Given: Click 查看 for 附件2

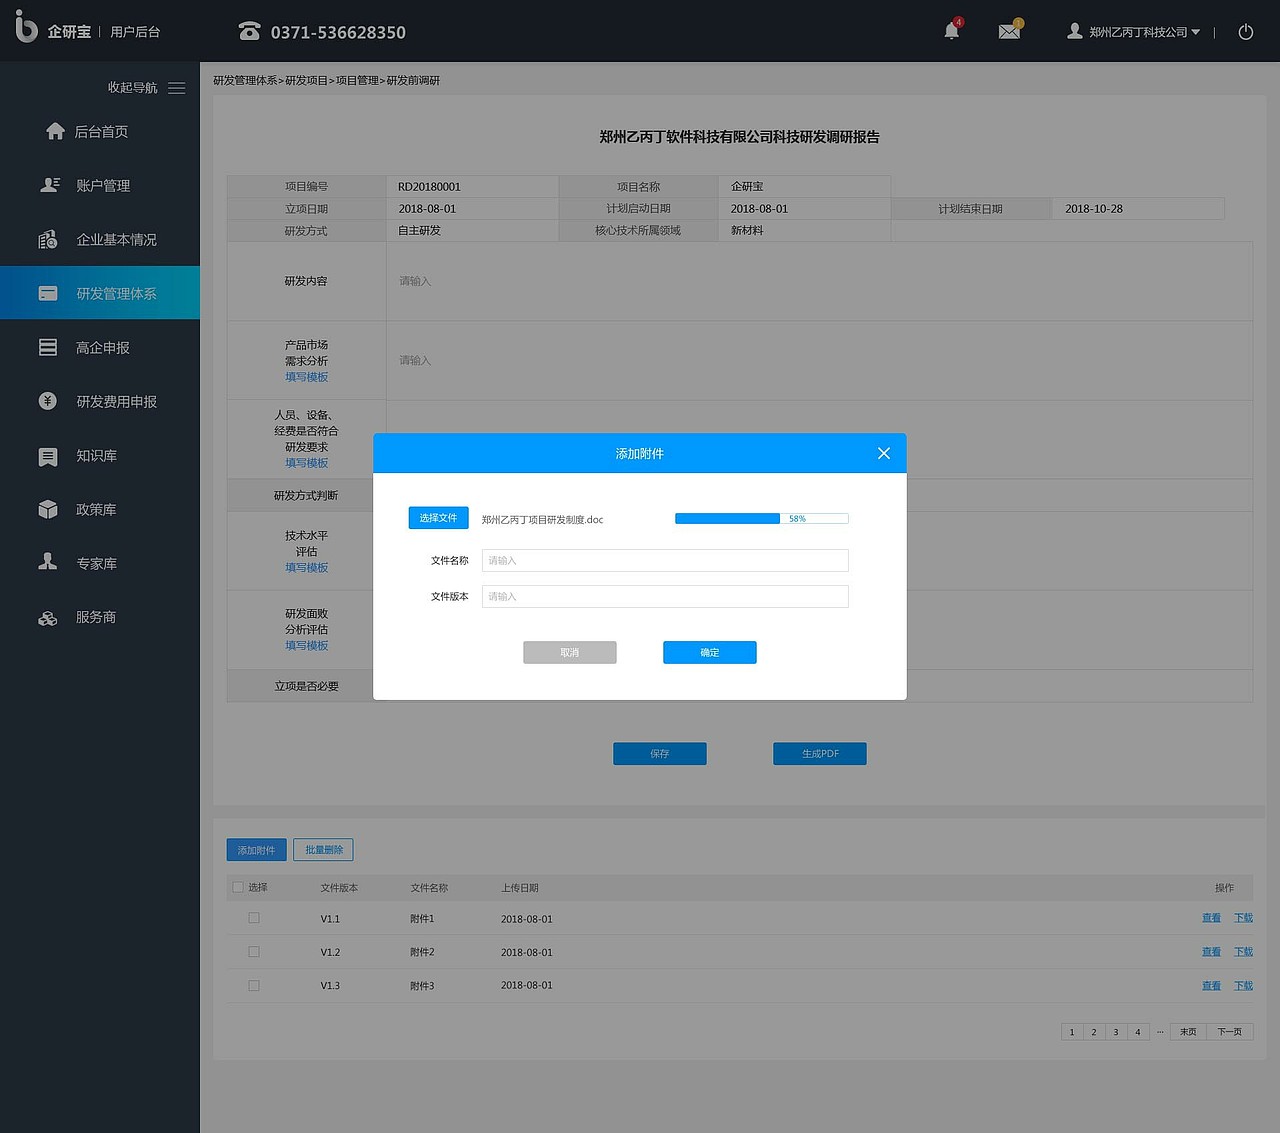Looking at the screenshot, I should click(1211, 952).
